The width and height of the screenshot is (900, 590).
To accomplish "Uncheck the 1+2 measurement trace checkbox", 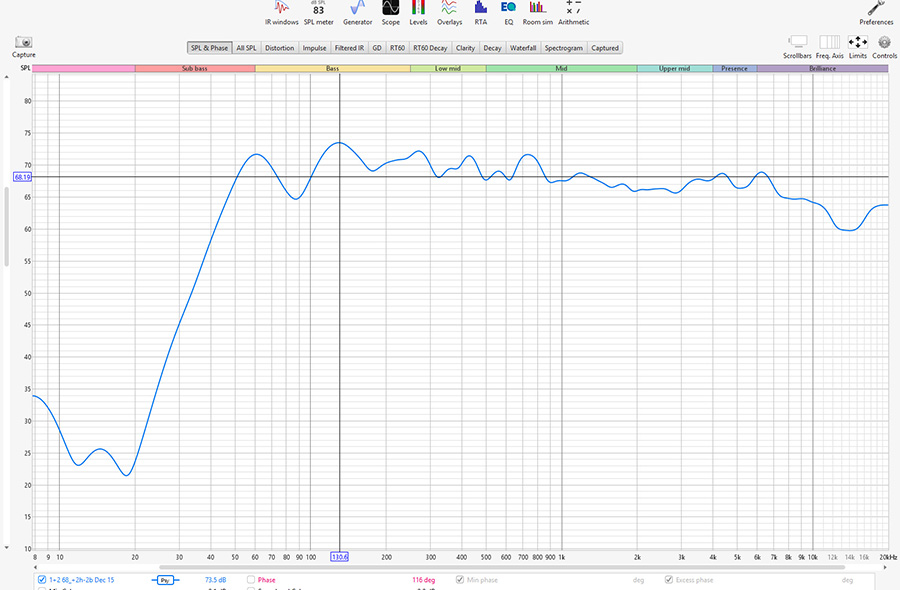I will pyautogui.click(x=41, y=580).
